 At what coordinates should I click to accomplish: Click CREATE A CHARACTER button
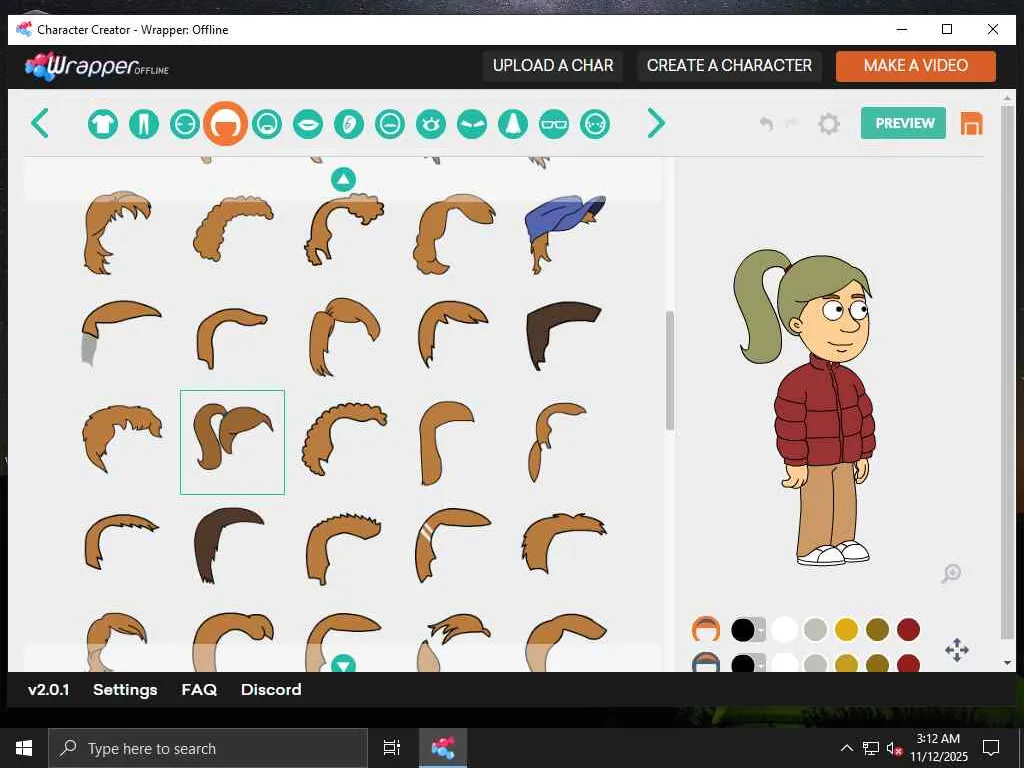[729, 65]
